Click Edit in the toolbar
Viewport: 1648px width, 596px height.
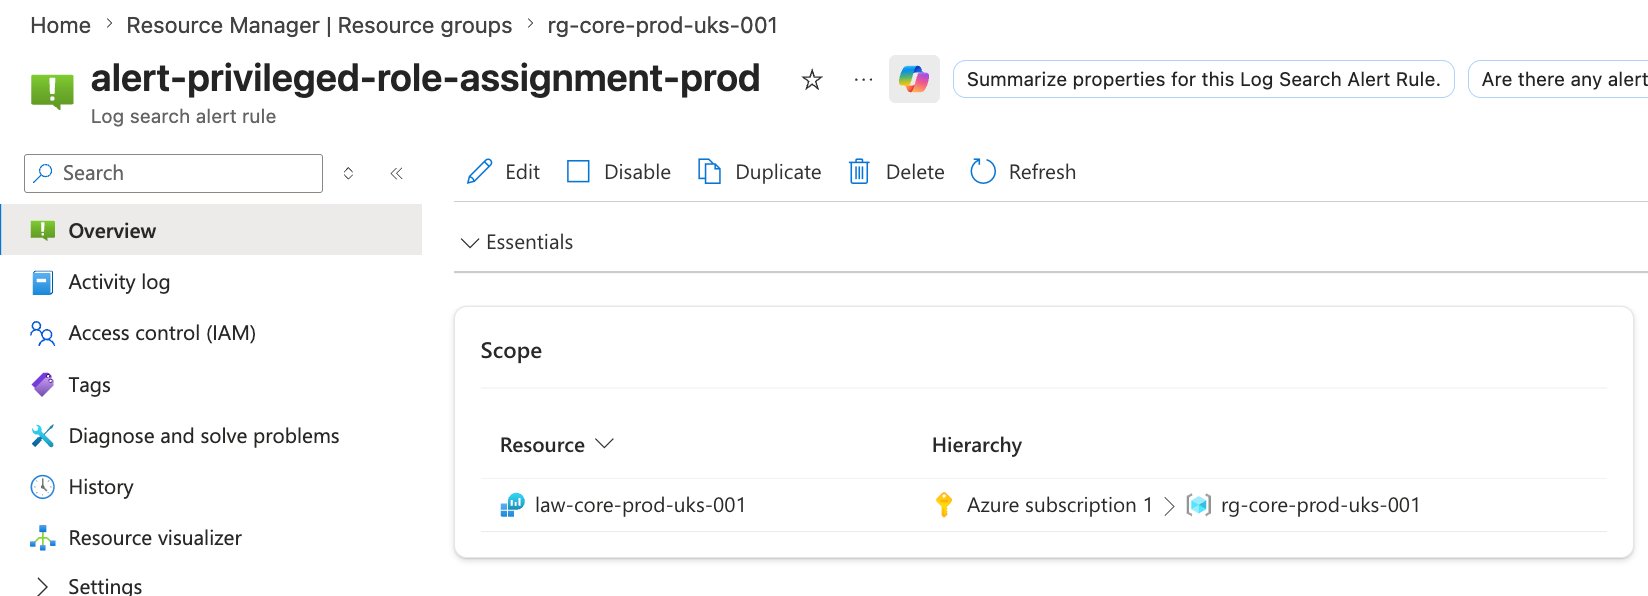click(503, 172)
